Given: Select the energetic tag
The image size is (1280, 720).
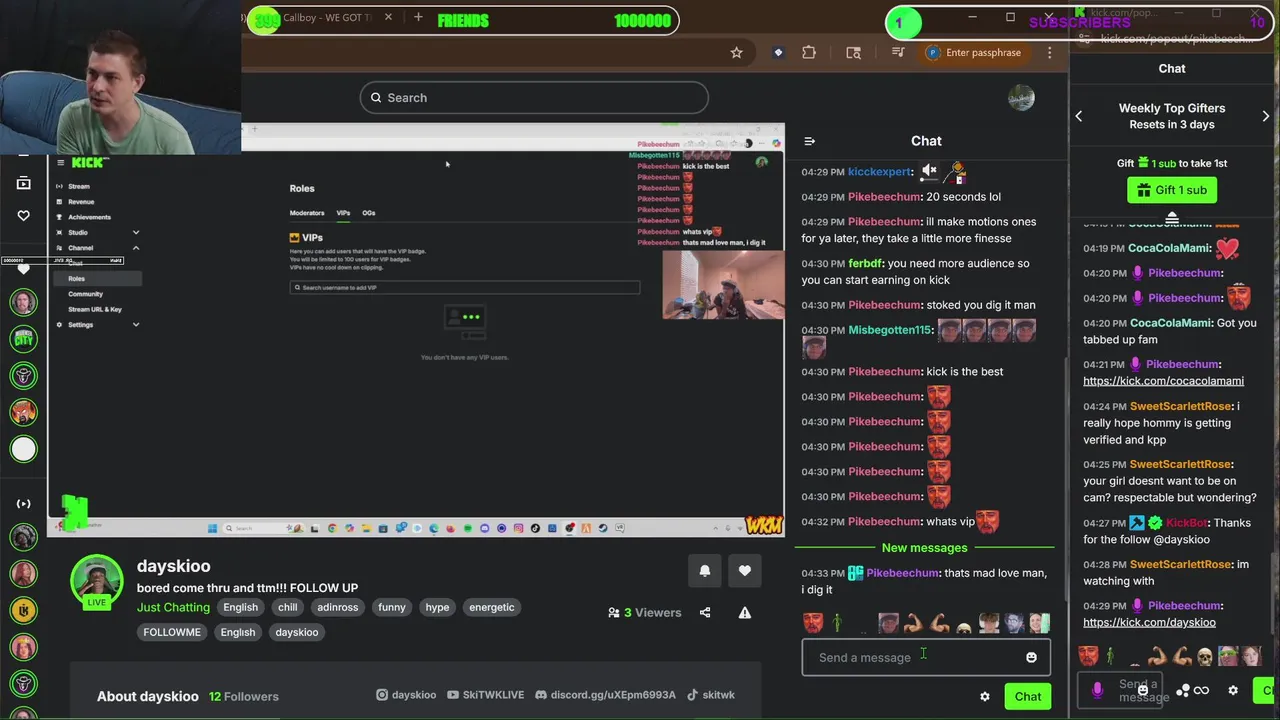Looking at the screenshot, I should [x=492, y=607].
